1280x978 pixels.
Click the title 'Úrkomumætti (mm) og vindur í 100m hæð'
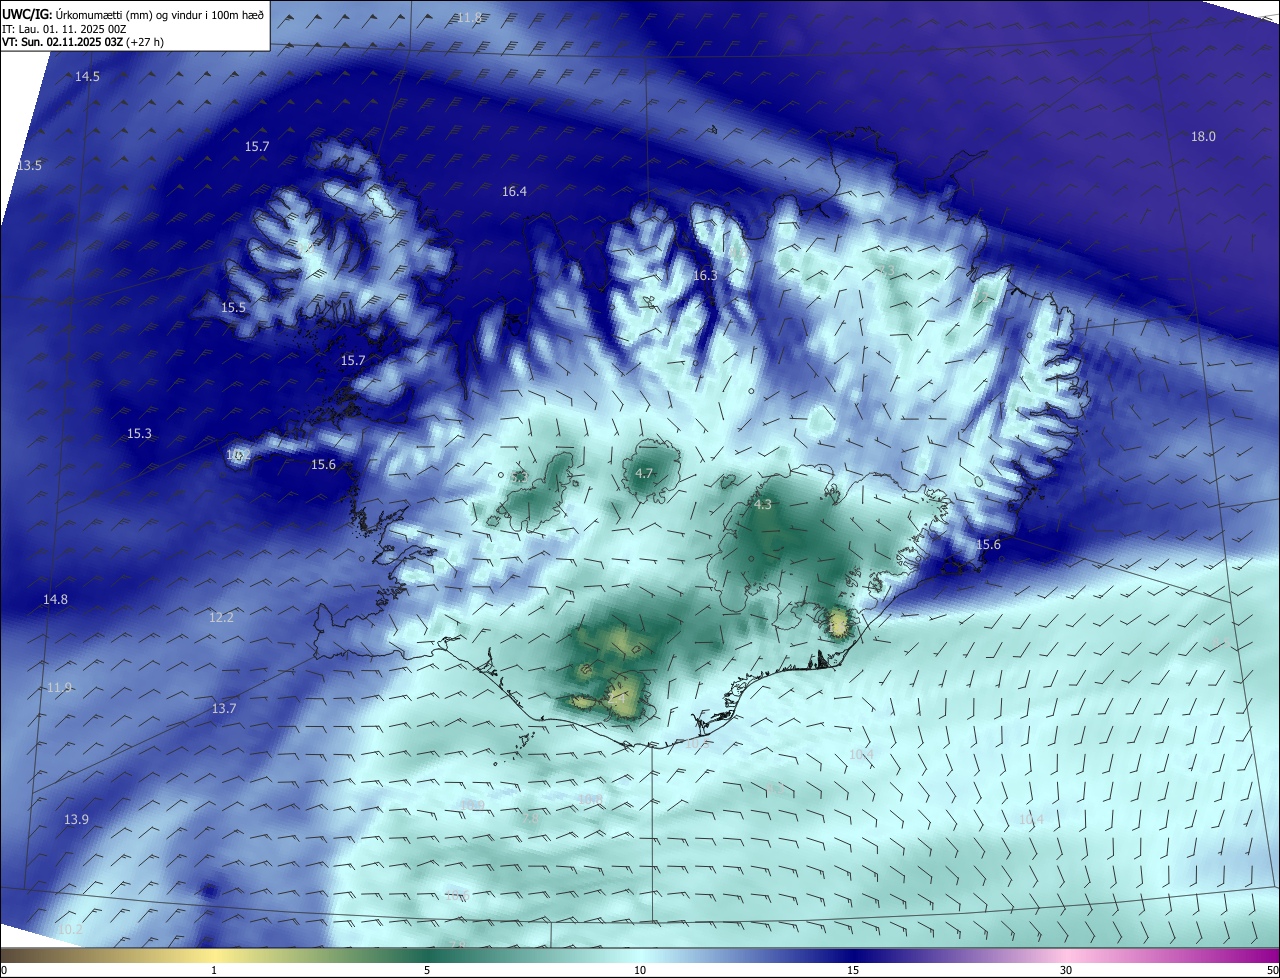[161, 14]
